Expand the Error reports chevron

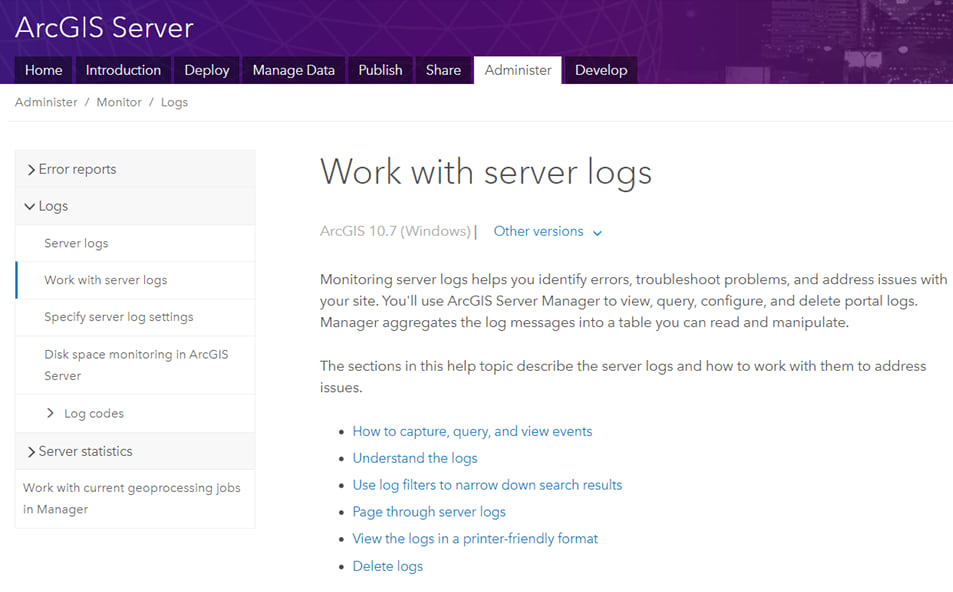point(31,170)
